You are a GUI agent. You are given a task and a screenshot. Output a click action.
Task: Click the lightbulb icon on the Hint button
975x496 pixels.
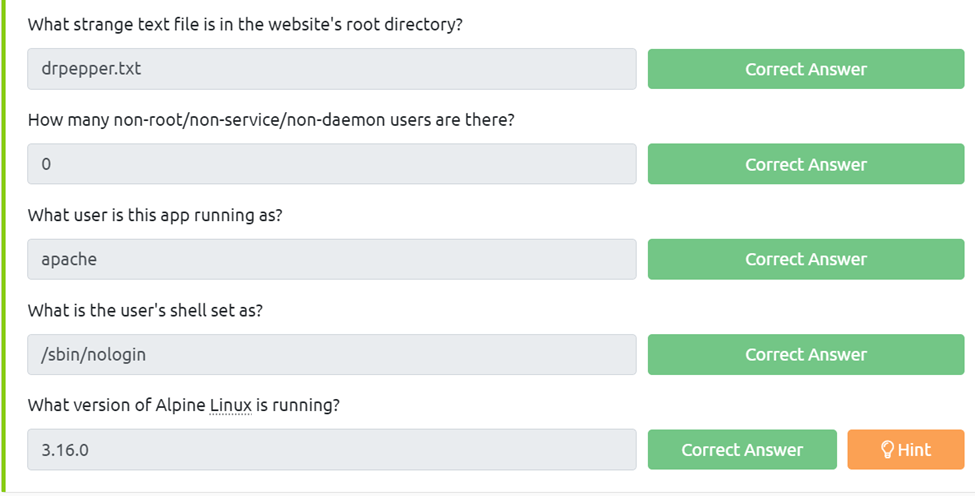[x=886, y=450]
